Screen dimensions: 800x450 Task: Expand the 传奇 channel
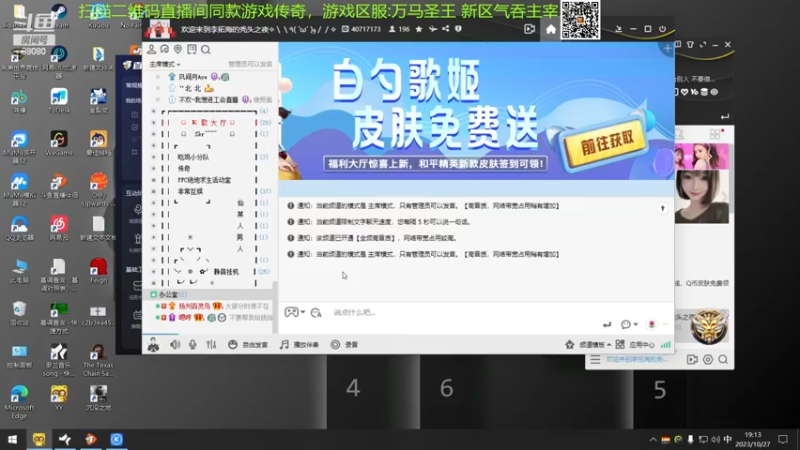tap(154, 168)
